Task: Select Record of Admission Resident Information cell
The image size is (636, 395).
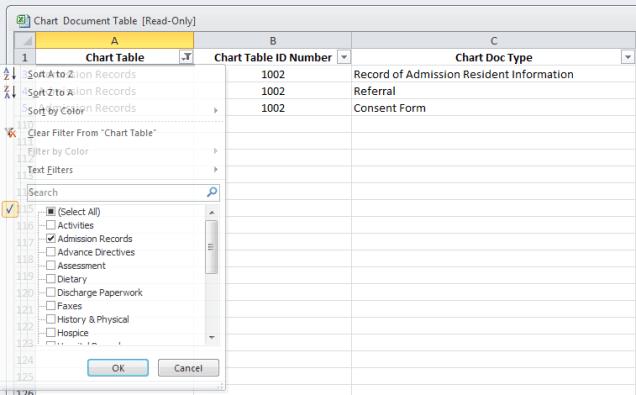Action: tap(494, 74)
